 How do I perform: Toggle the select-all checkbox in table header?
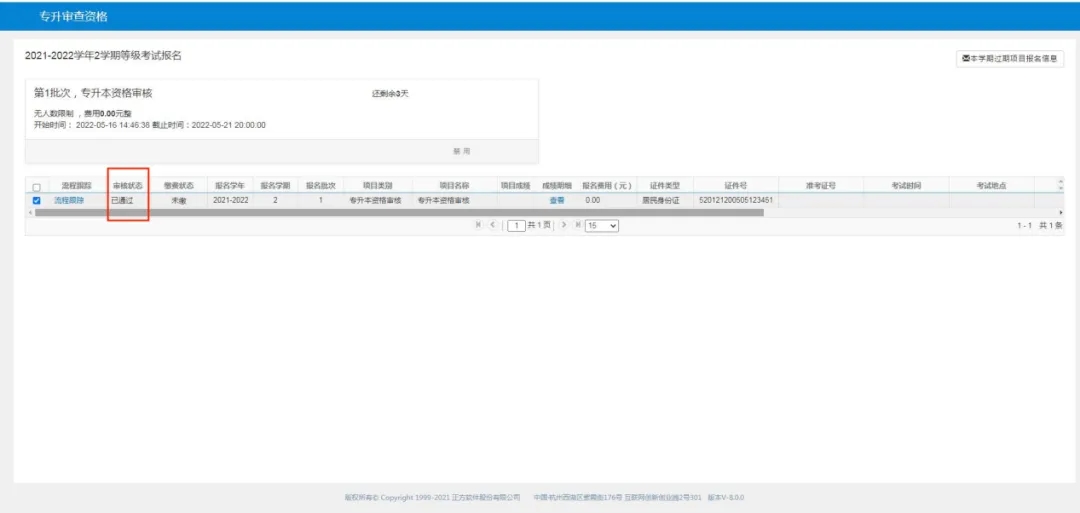pyautogui.click(x=37, y=187)
